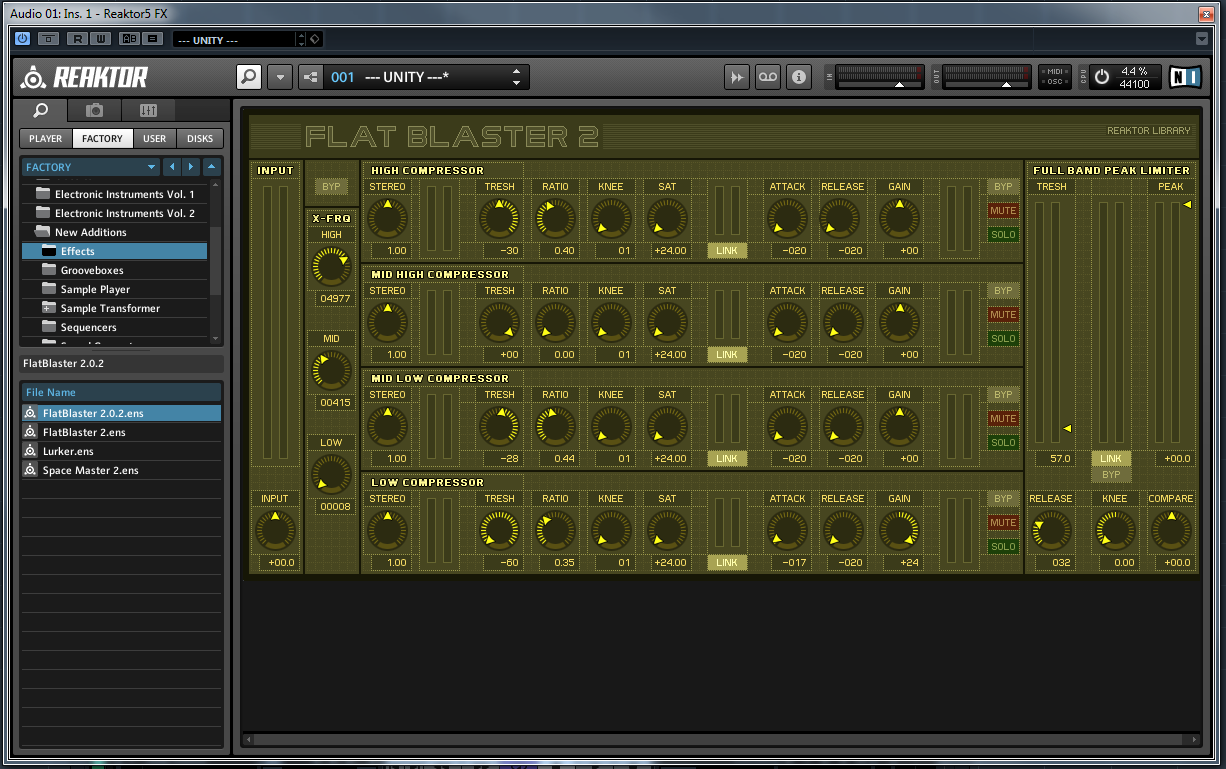Toggle the peak limiter BYP button
Image resolution: width=1226 pixels, height=769 pixels.
[x=1111, y=474]
